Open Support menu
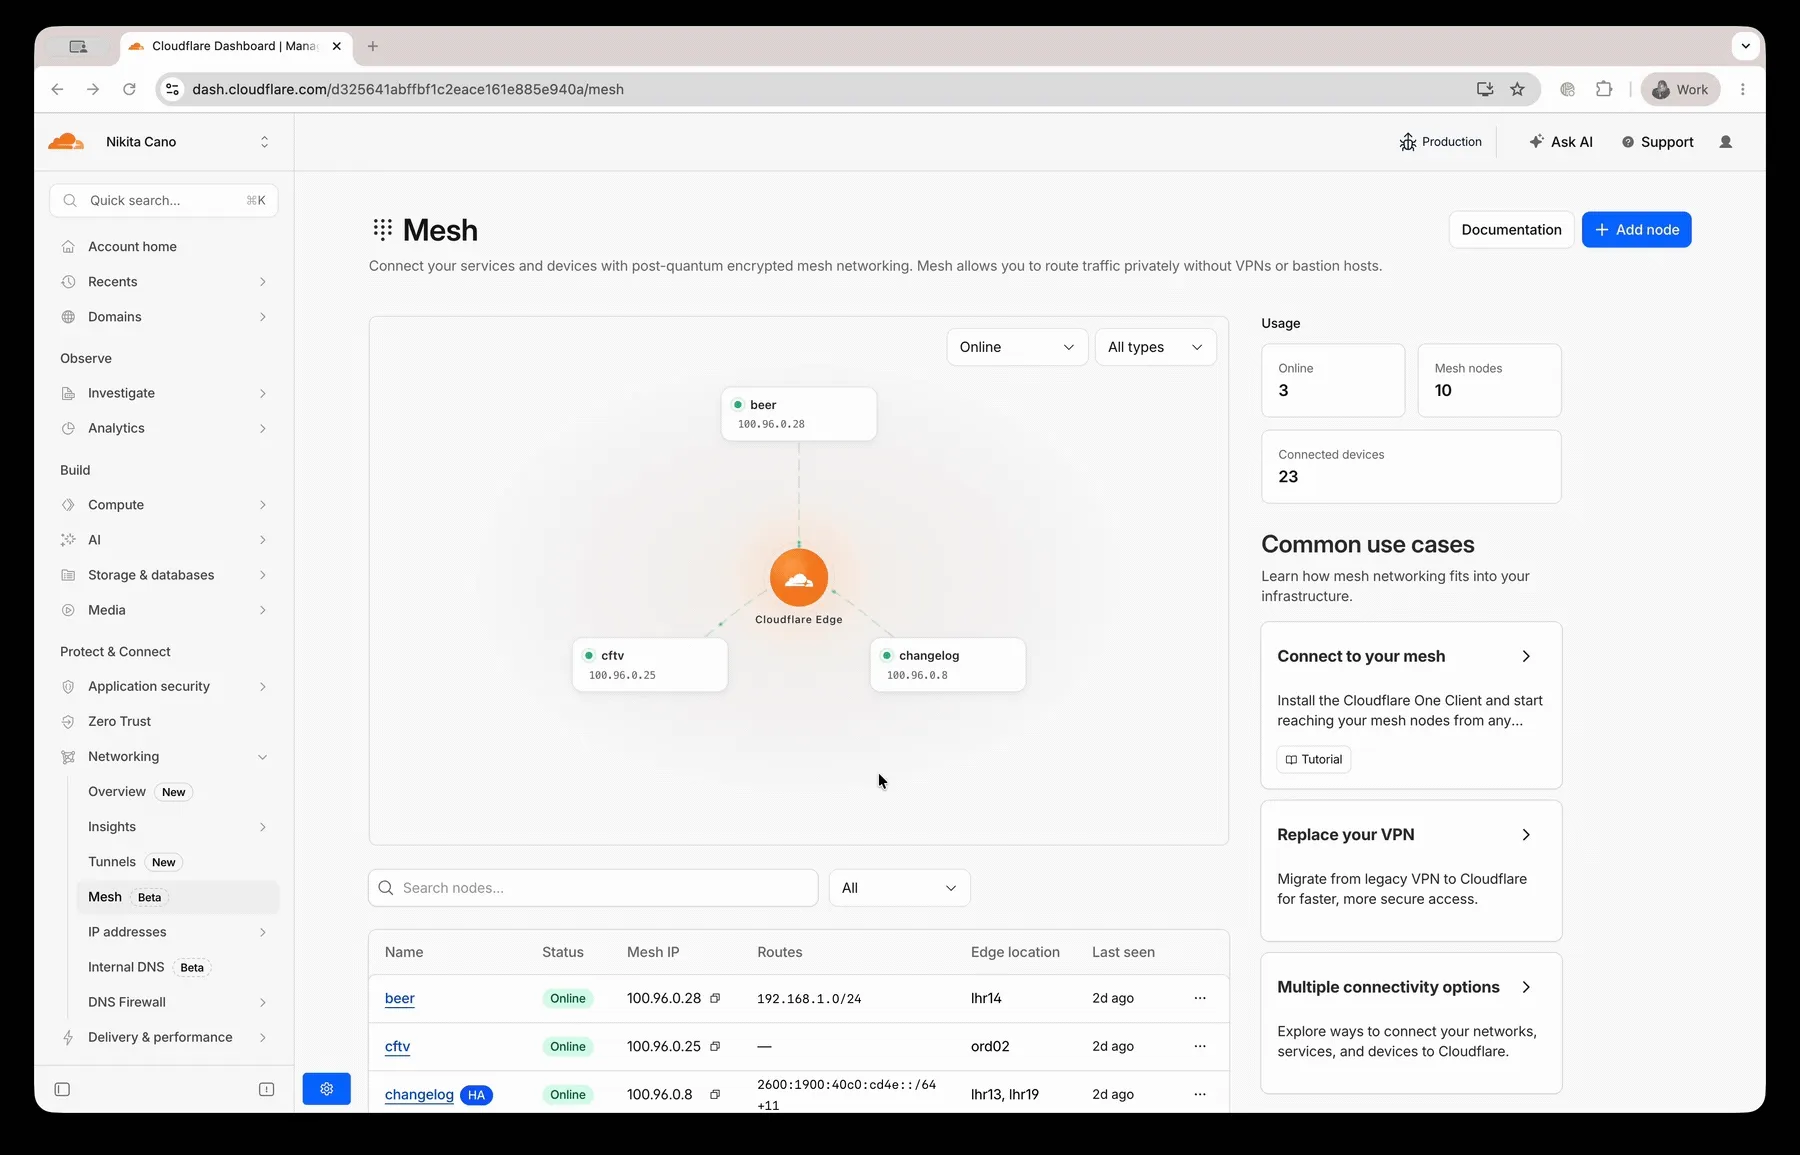This screenshot has width=1800, height=1155. [1657, 142]
